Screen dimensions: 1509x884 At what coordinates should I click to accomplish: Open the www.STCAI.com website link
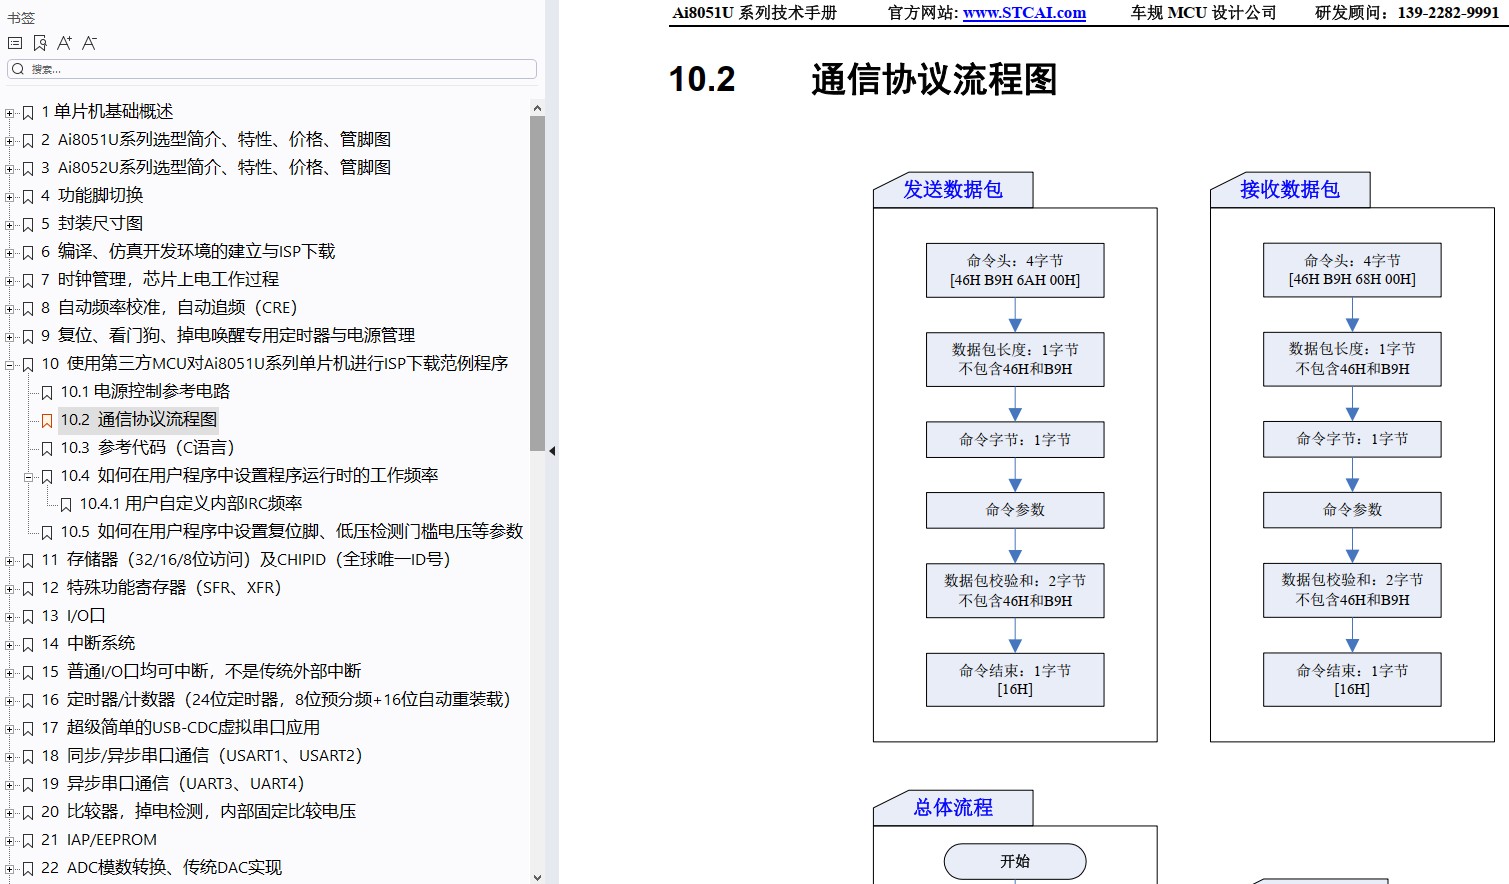pyautogui.click(x=1024, y=13)
